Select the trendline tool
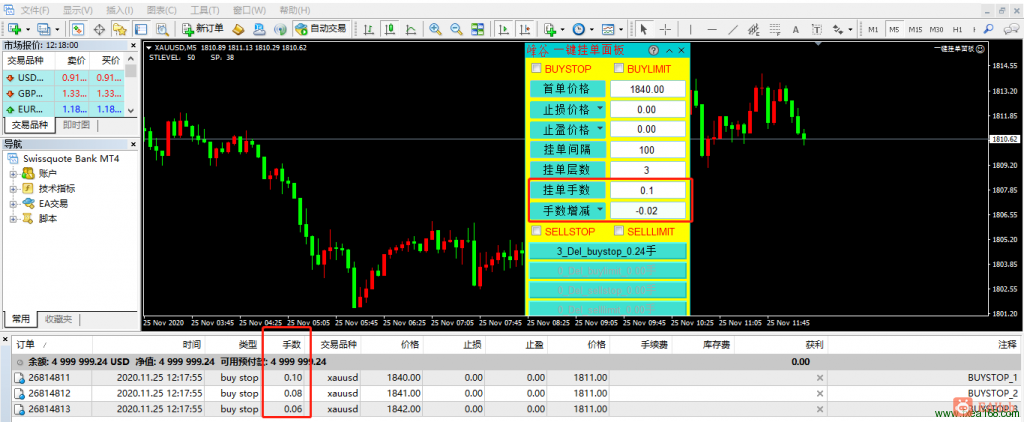 click(x=733, y=29)
